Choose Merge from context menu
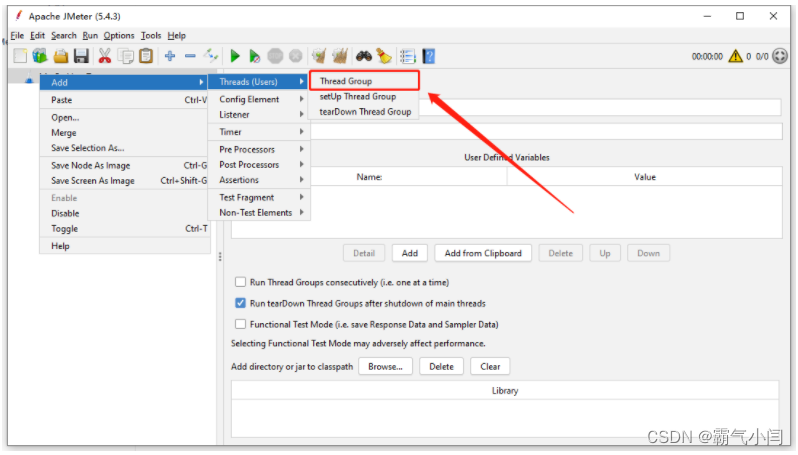This screenshot has width=798, height=455. [124, 133]
